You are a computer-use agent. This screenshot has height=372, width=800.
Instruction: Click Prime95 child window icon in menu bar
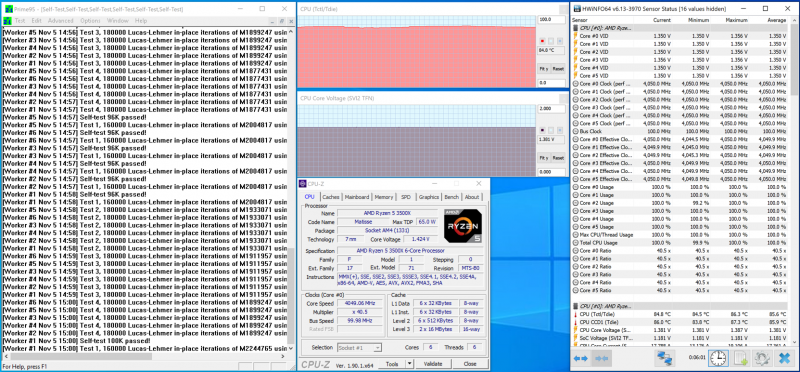(x=7, y=21)
